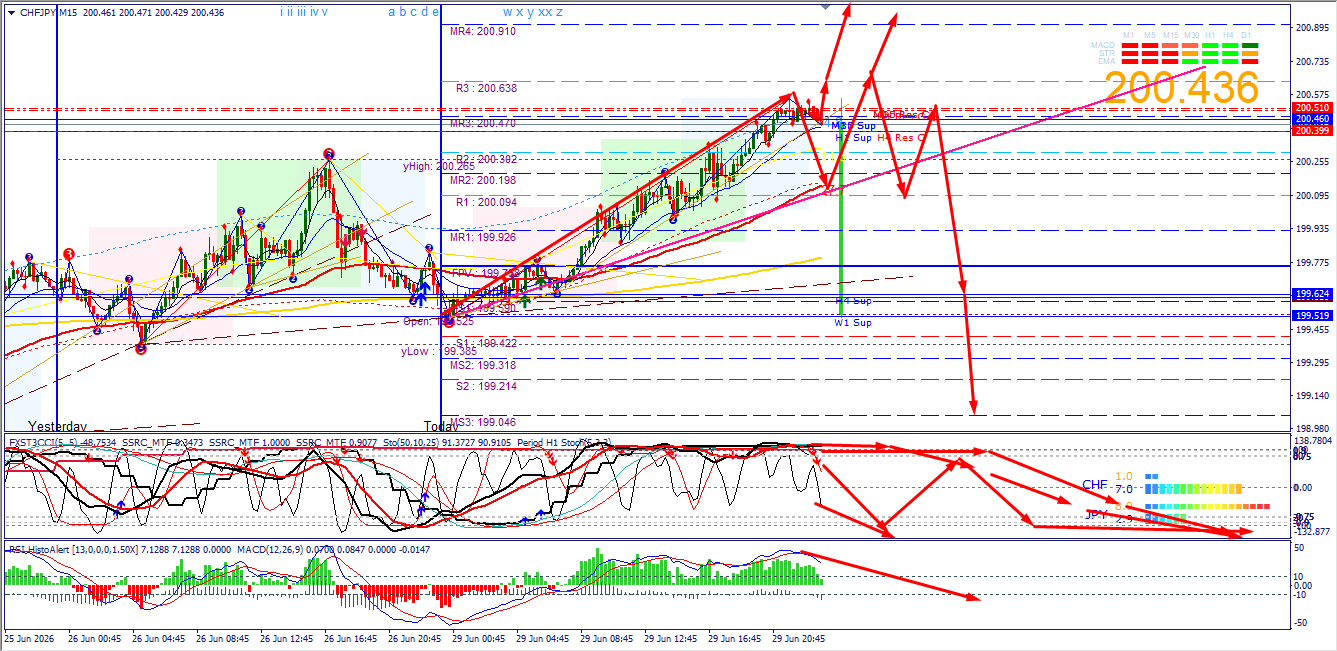Click the red circle marker numbered 3

(x=68, y=254)
